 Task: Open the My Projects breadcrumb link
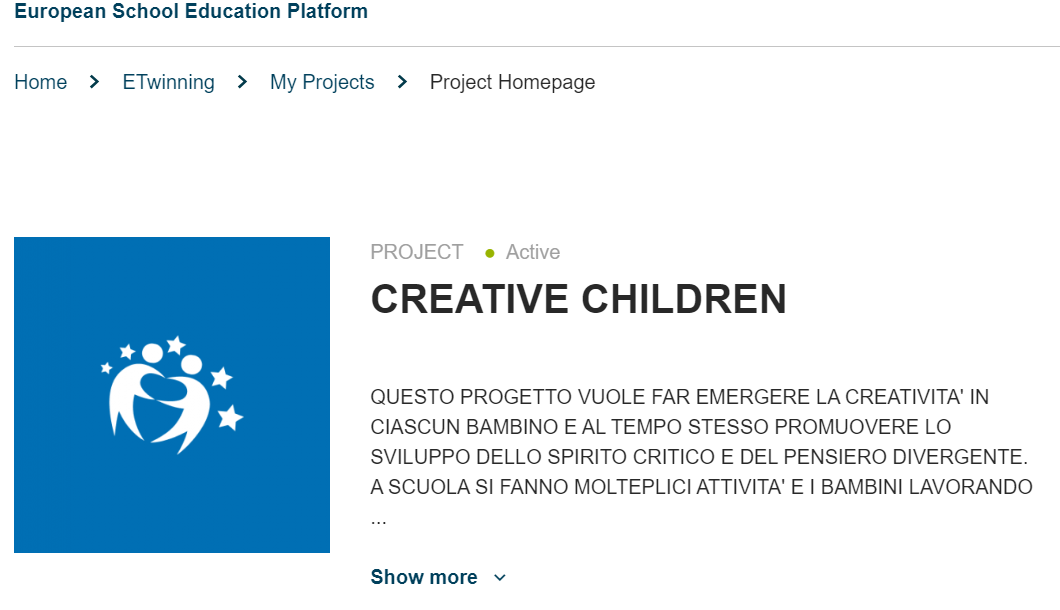click(322, 82)
